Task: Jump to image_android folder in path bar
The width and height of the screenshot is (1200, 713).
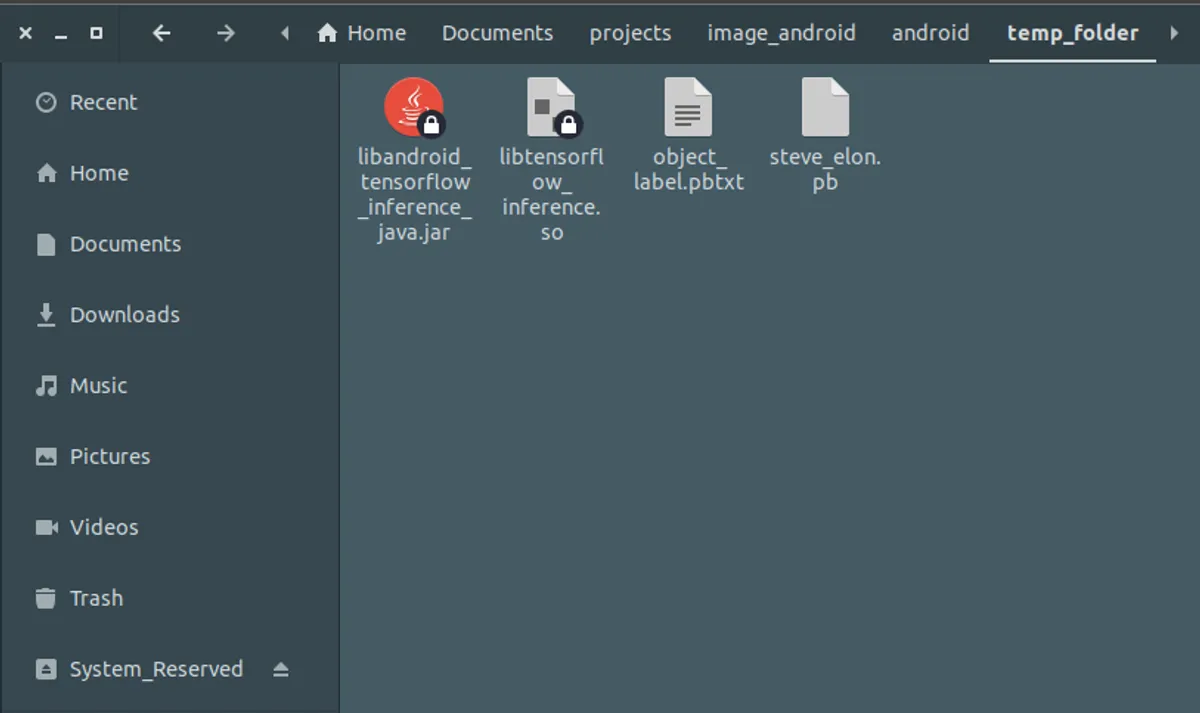Action: [x=781, y=33]
